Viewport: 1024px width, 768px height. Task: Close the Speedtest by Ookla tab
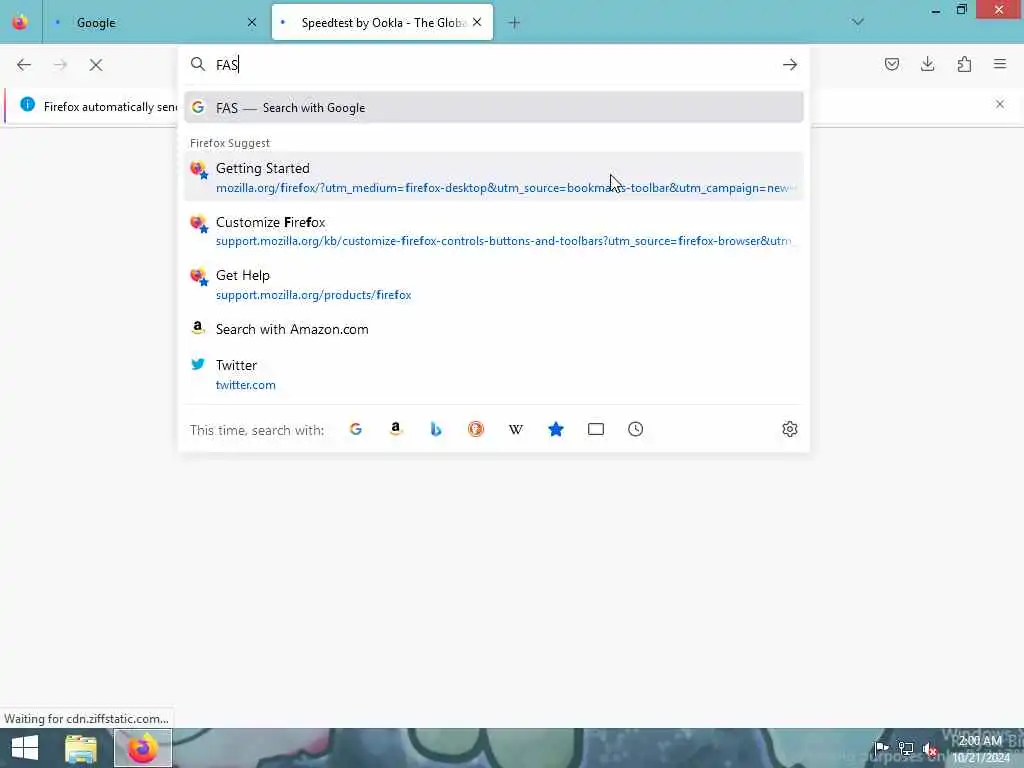[477, 23]
